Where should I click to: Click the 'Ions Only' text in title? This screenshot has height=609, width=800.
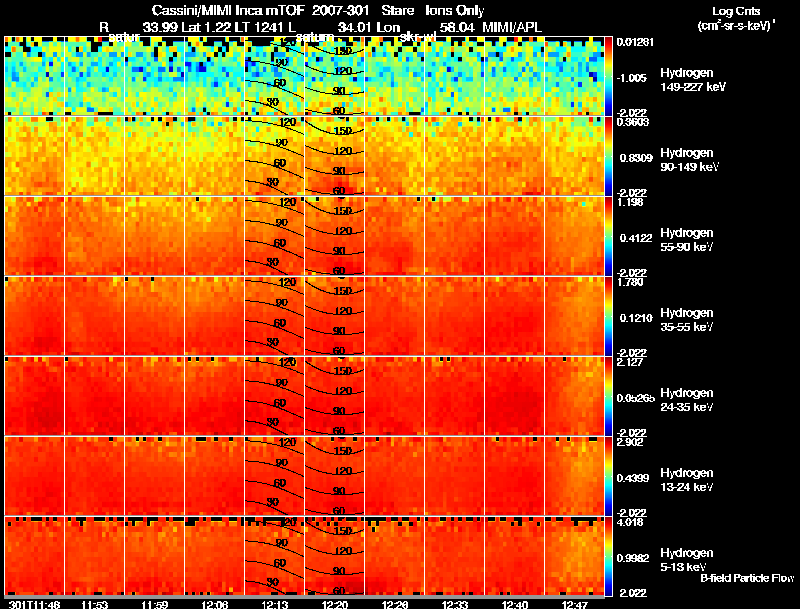click(455, 10)
